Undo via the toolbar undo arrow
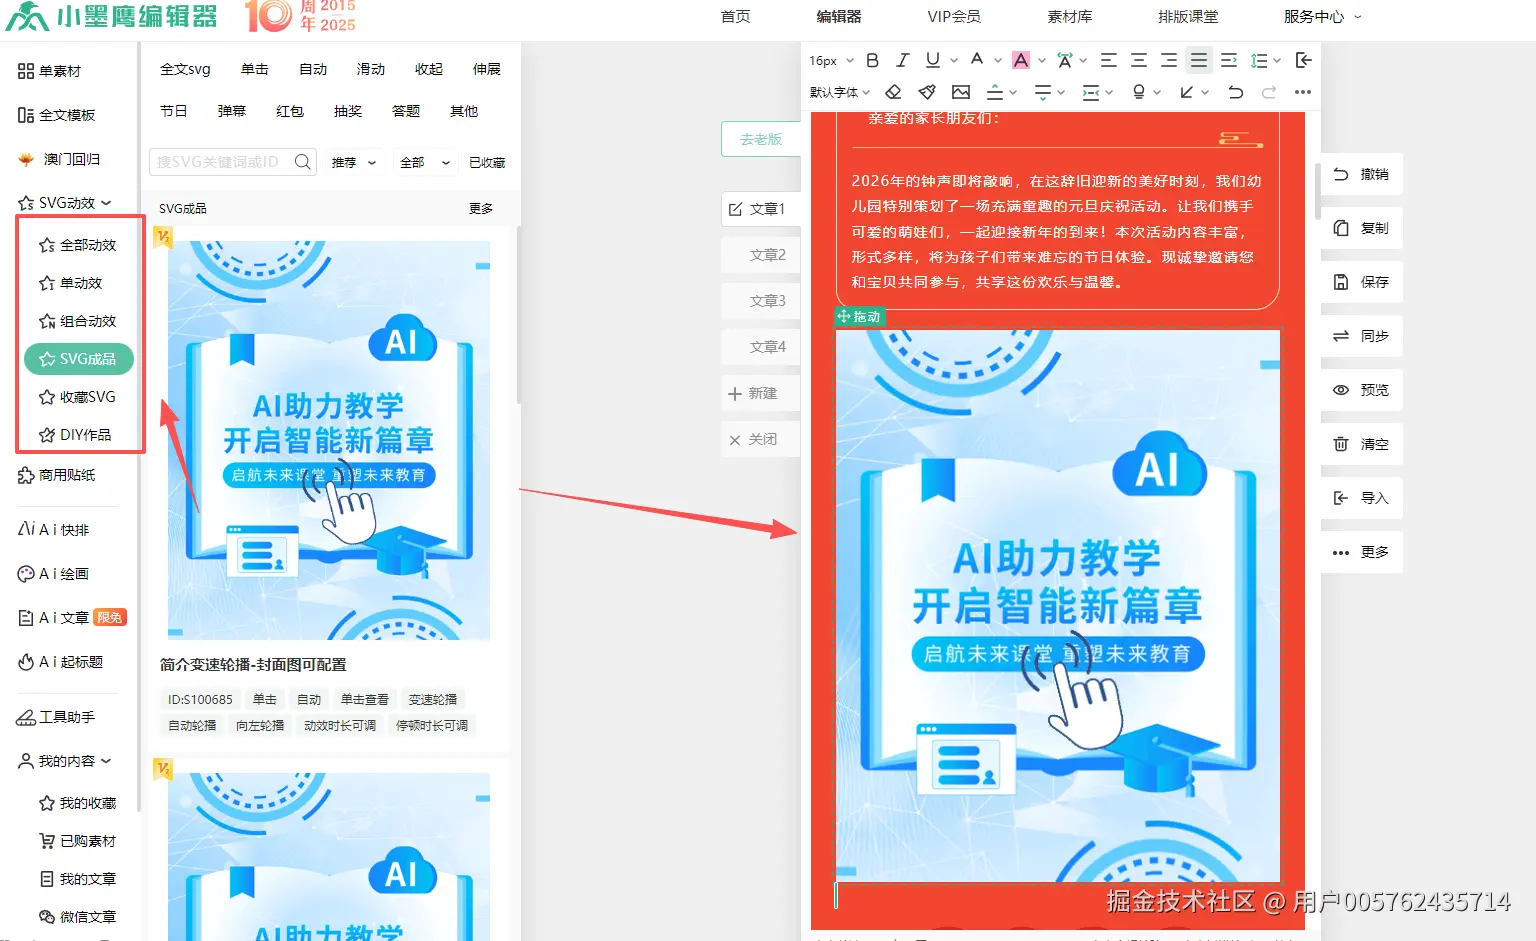The width and height of the screenshot is (1536, 941). click(1236, 92)
